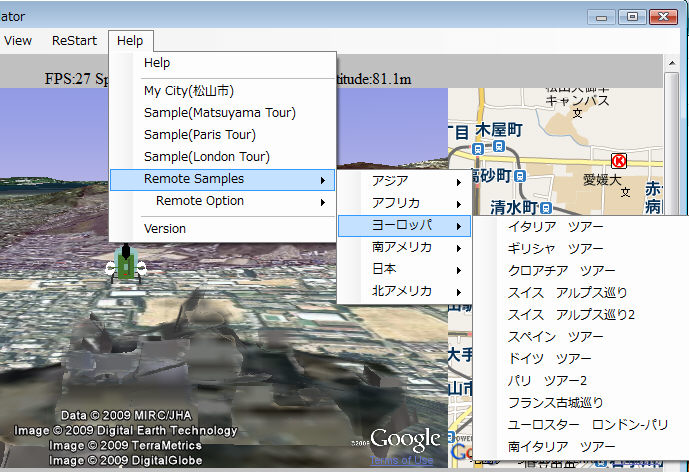Select ユーロスター ロンドン-パリ tour
The height and width of the screenshot is (472, 689).
pyautogui.click(x=574, y=425)
